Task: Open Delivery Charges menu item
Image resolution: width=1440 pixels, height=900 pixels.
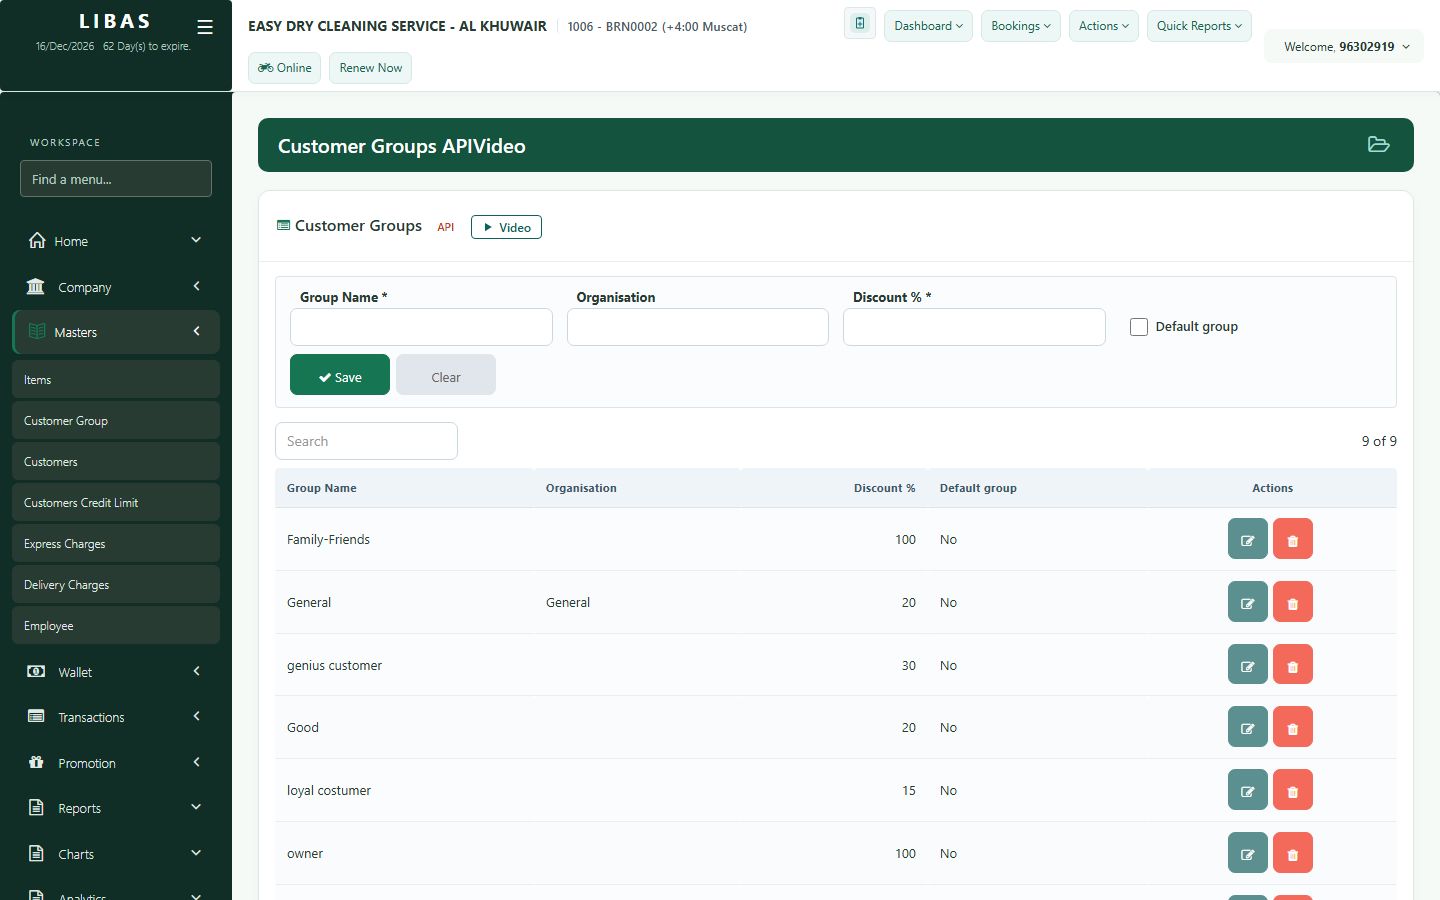Action: (x=116, y=584)
